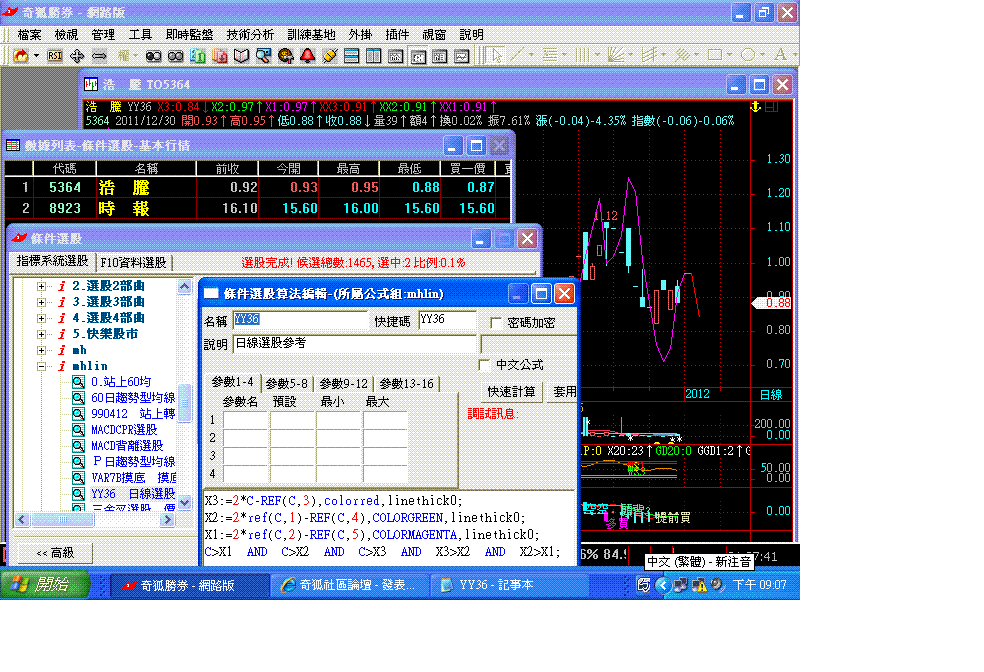Click the horizontal double-arrow toolbar icon
Screen dimensions: 984x672
click(99, 56)
